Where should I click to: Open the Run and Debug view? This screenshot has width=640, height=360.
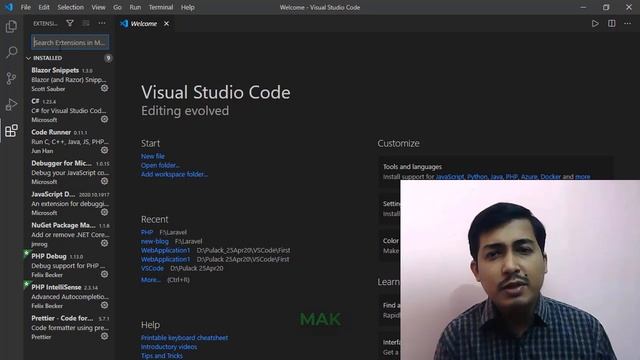click(11, 104)
